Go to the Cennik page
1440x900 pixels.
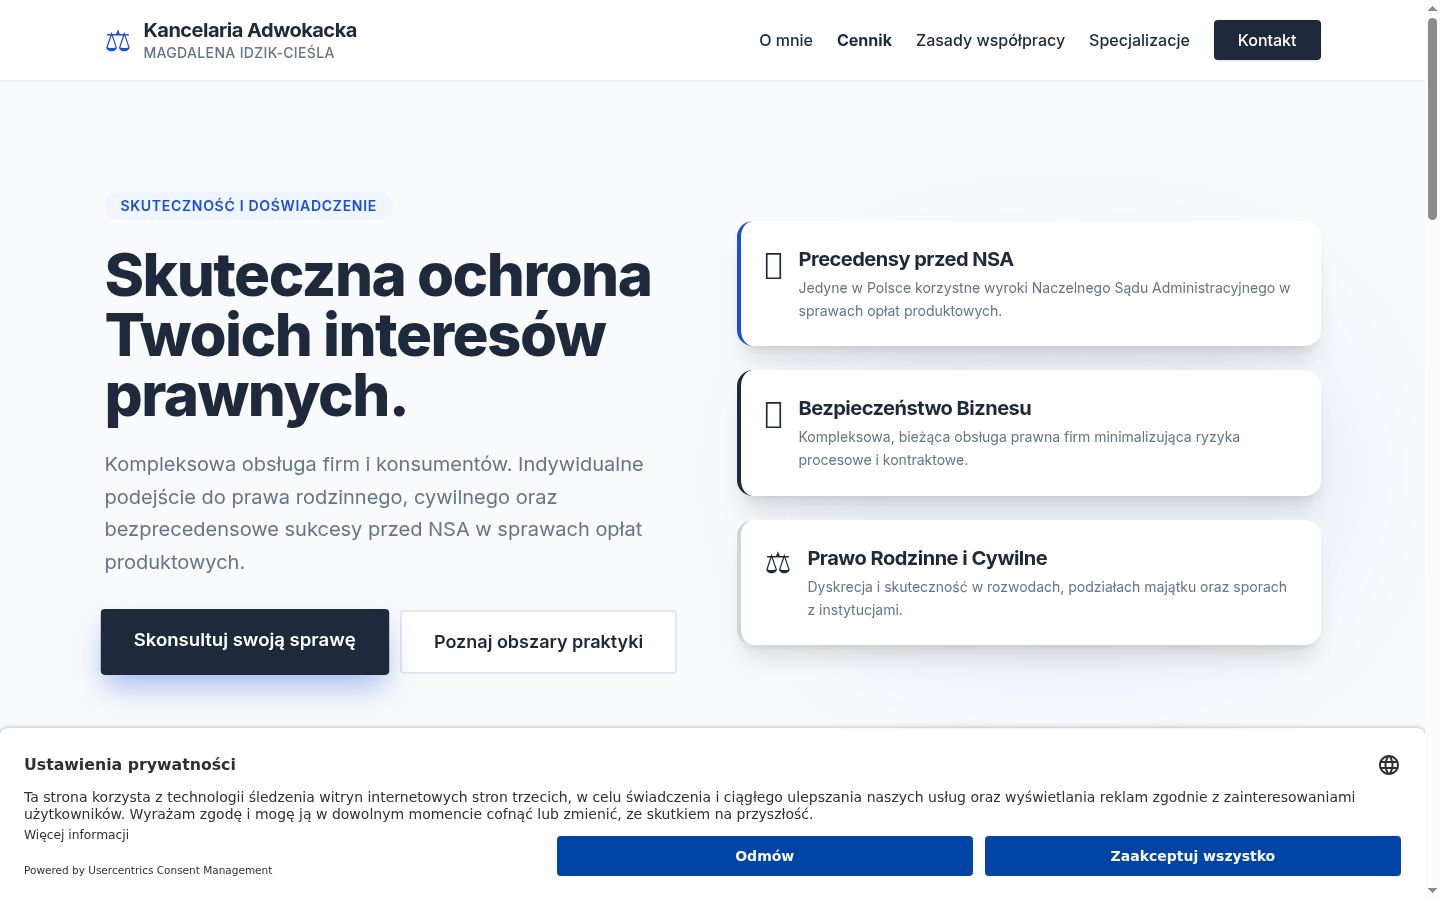coord(864,40)
